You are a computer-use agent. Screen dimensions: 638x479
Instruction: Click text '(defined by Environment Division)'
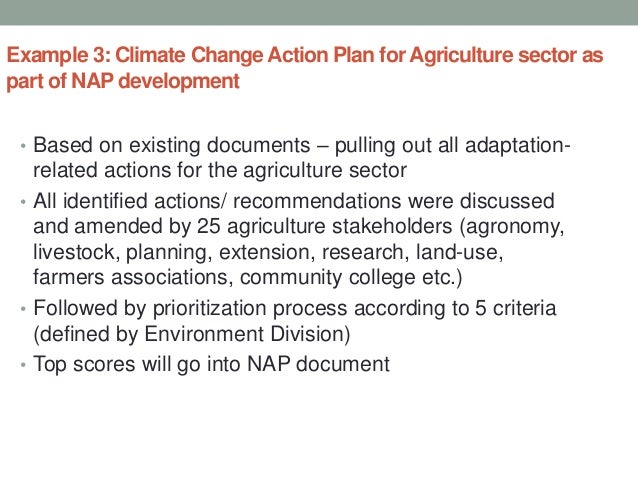click(192, 334)
